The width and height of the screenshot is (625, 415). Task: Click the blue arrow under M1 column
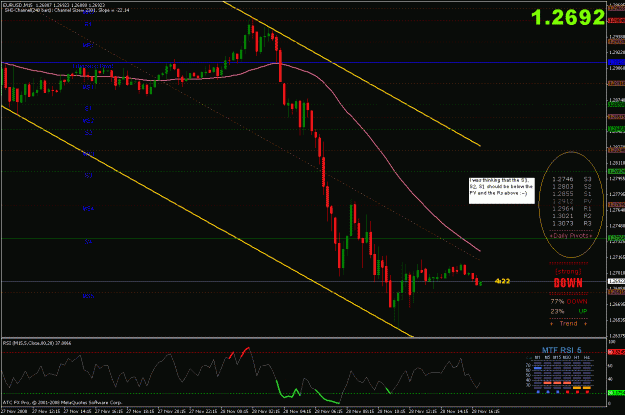click(x=538, y=392)
